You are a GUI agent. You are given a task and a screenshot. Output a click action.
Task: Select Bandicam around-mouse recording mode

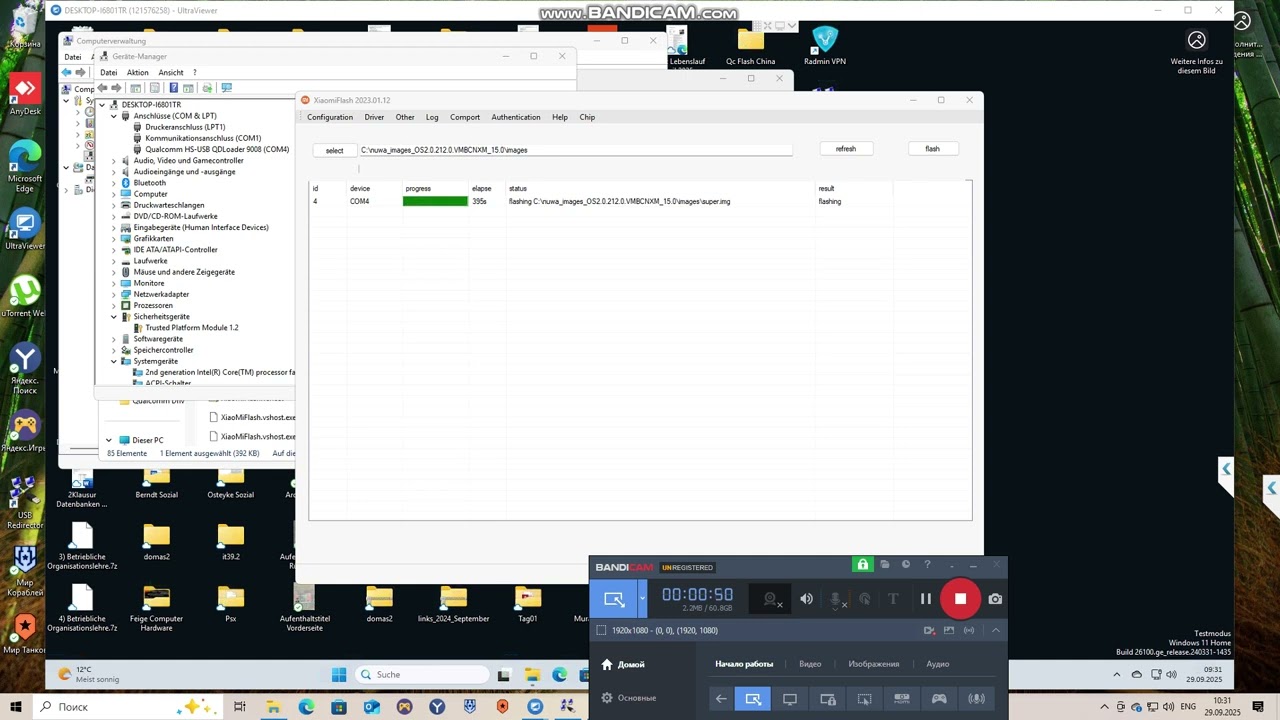pos(865,699)
